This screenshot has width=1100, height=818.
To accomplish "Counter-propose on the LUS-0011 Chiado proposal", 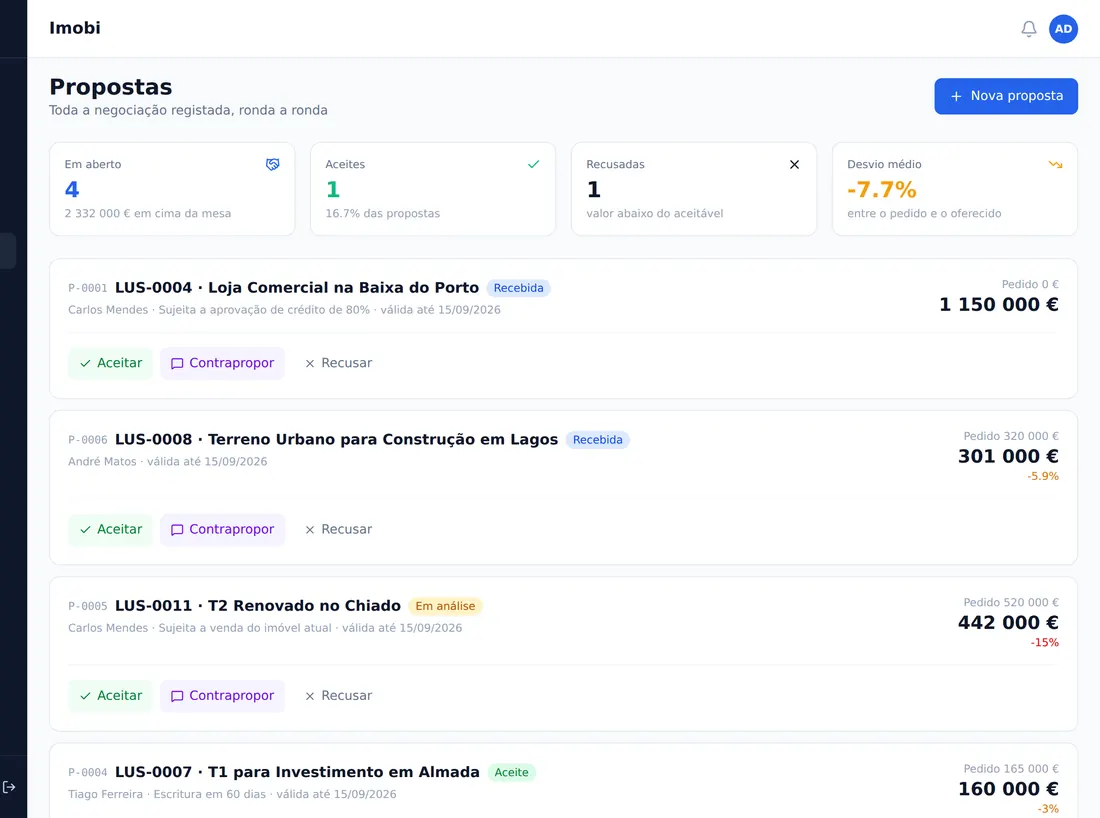I will point(222,696).
